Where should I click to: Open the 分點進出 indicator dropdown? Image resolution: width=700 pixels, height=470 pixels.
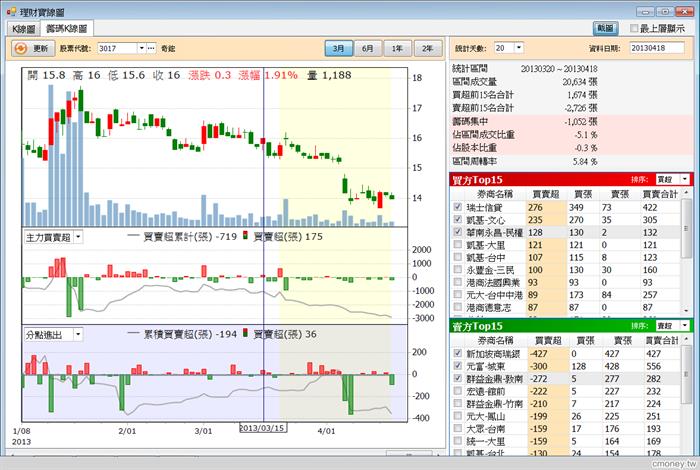[78, 334]
